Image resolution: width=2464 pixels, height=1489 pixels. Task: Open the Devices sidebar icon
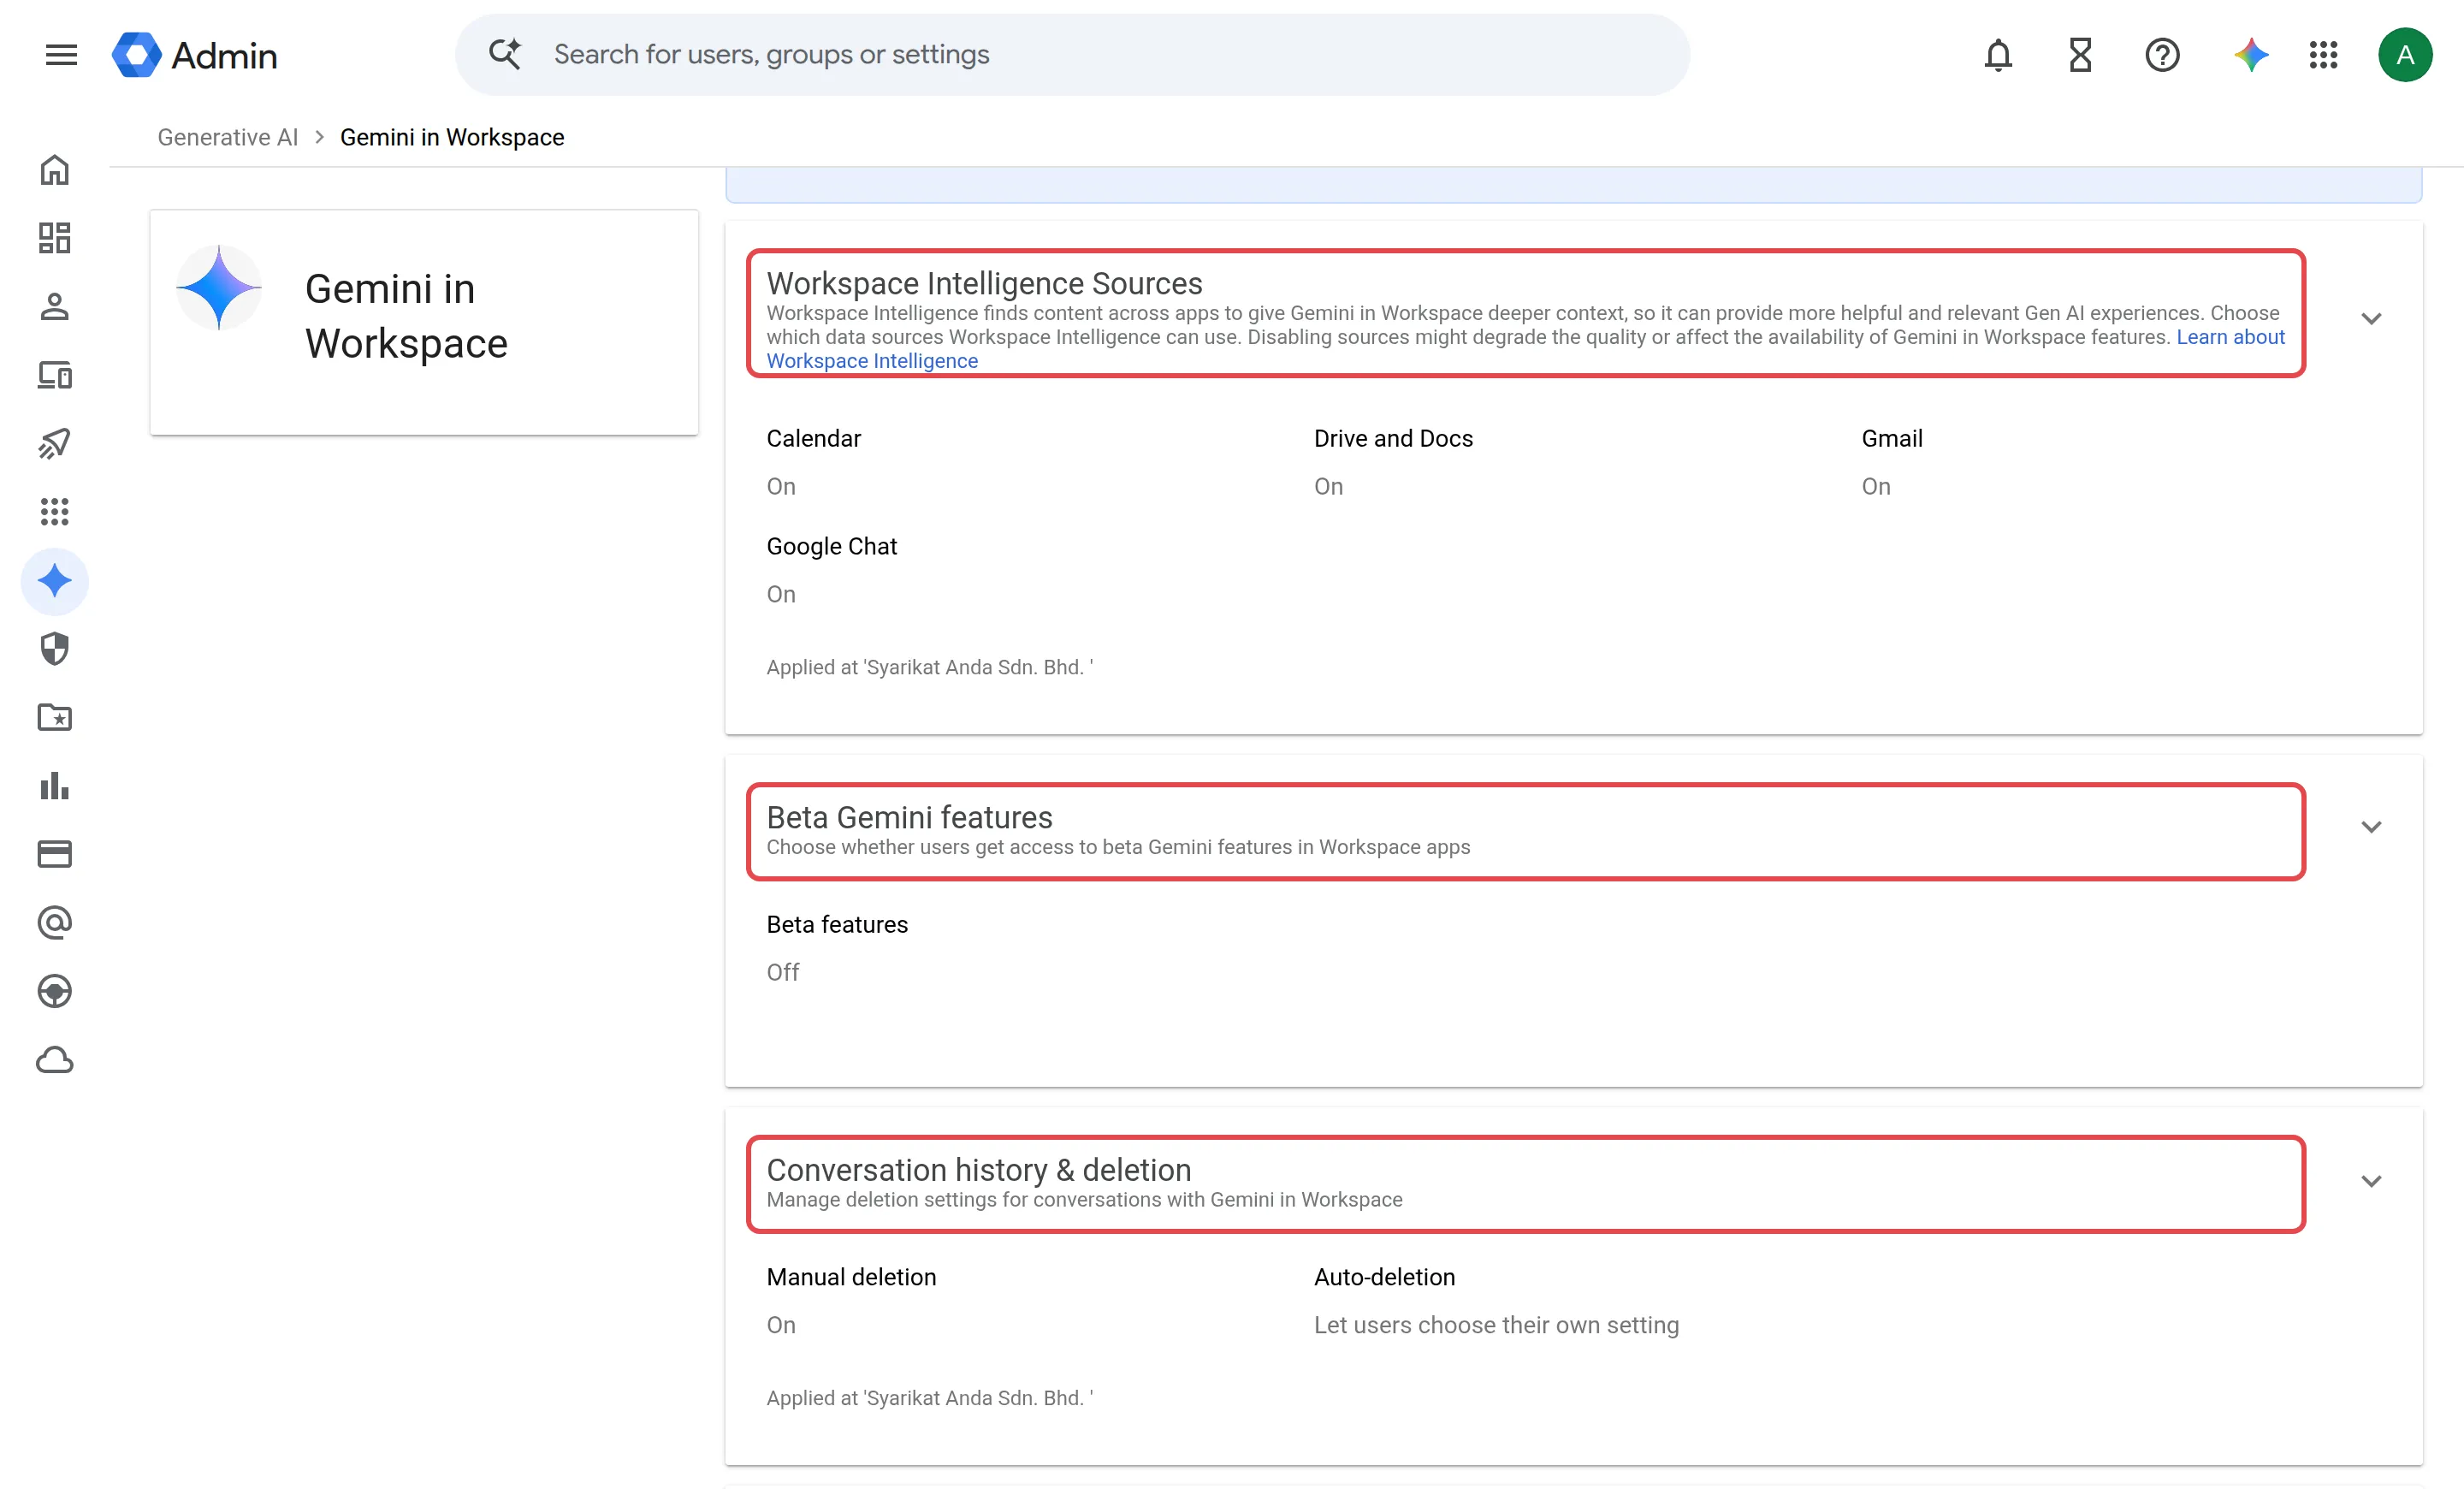click(54, 375)
